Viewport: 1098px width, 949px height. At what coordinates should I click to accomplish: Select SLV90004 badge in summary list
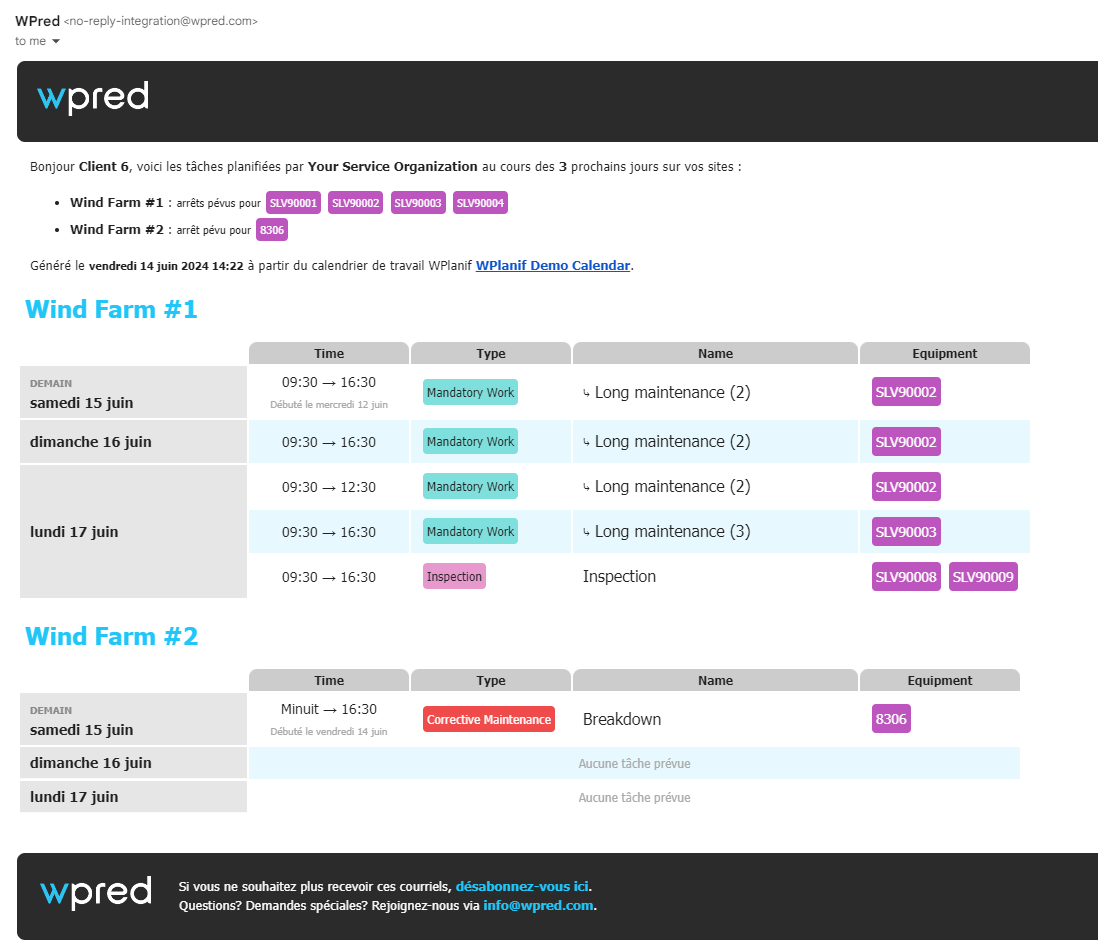480,203
